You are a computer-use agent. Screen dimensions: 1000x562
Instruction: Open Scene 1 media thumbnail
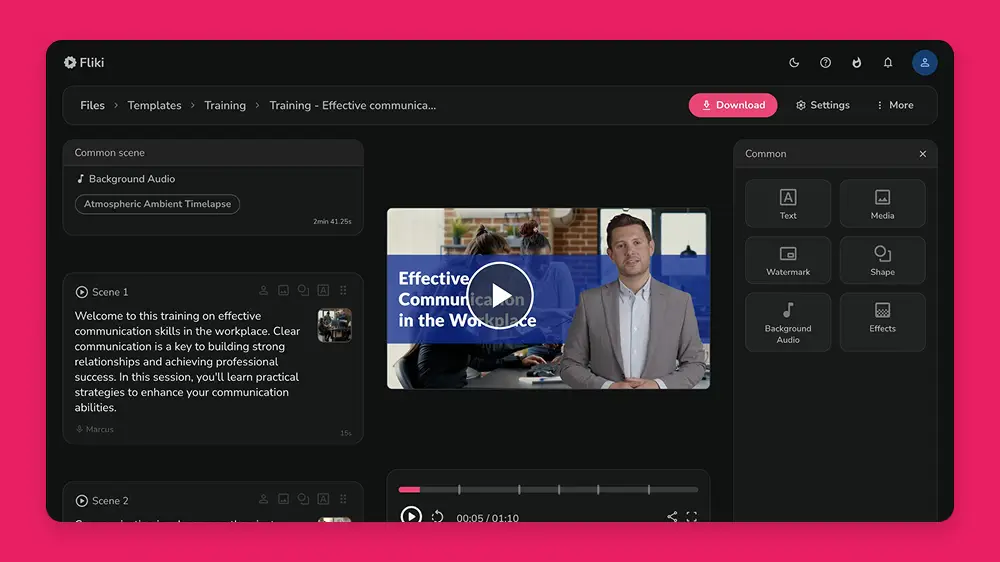(334, 325)
